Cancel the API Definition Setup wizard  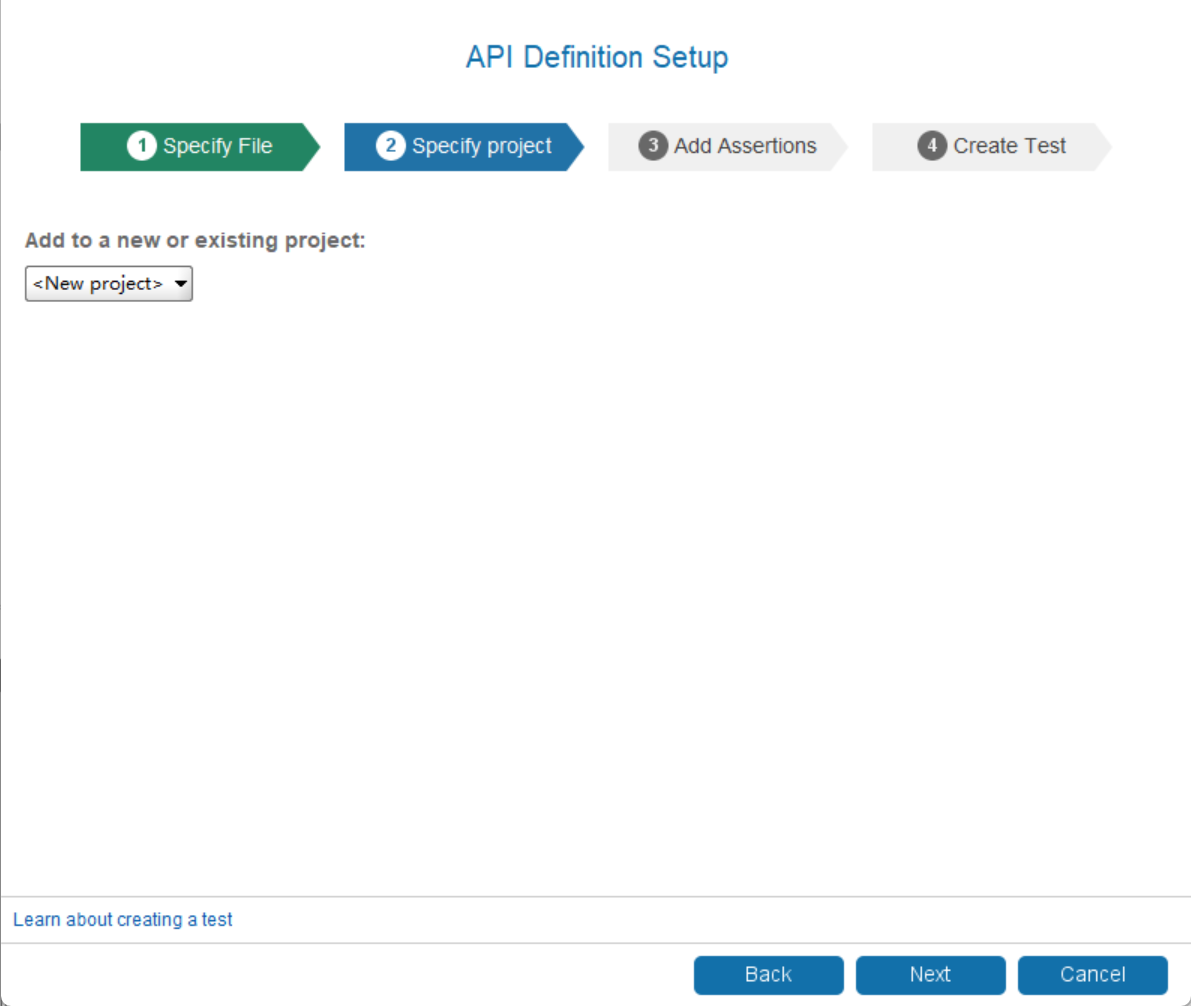[x=1092, y=975]
